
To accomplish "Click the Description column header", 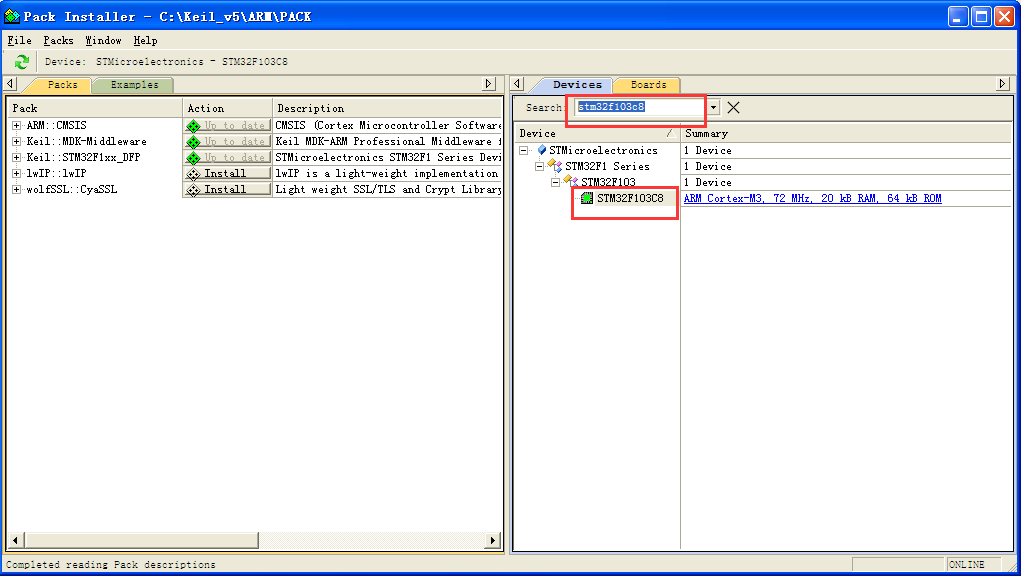I will click(x=387, y=108).
